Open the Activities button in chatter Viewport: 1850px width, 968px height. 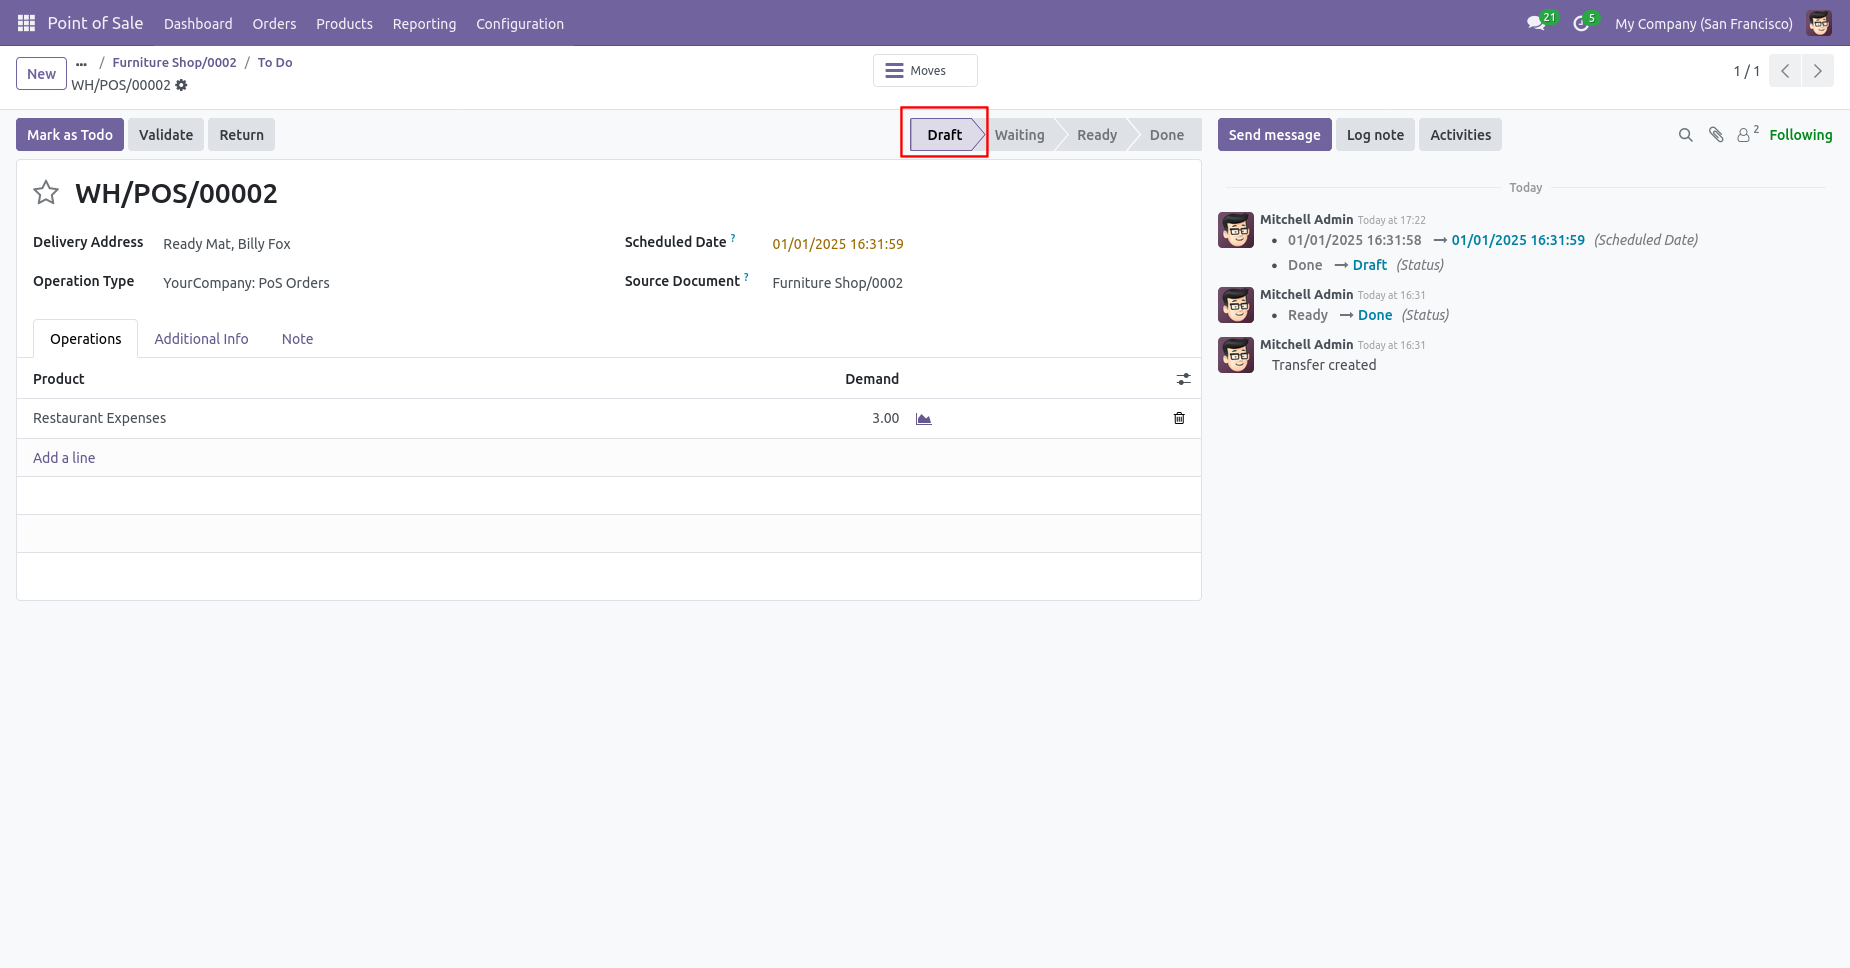point(1460,135)
